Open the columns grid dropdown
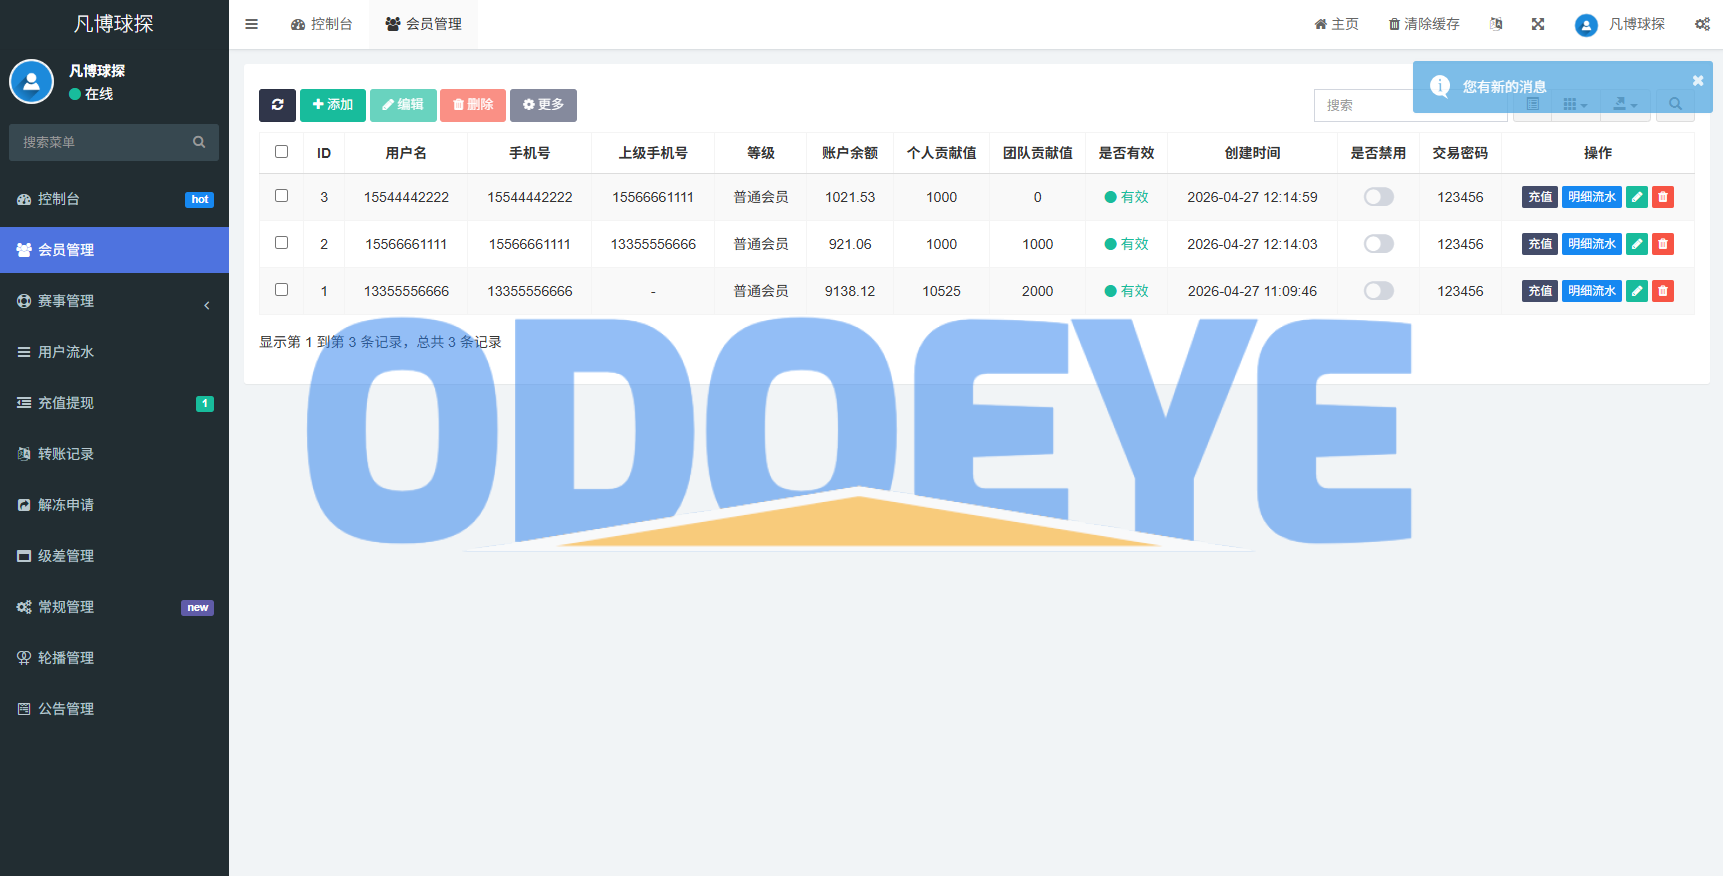 coord(1575,105)
